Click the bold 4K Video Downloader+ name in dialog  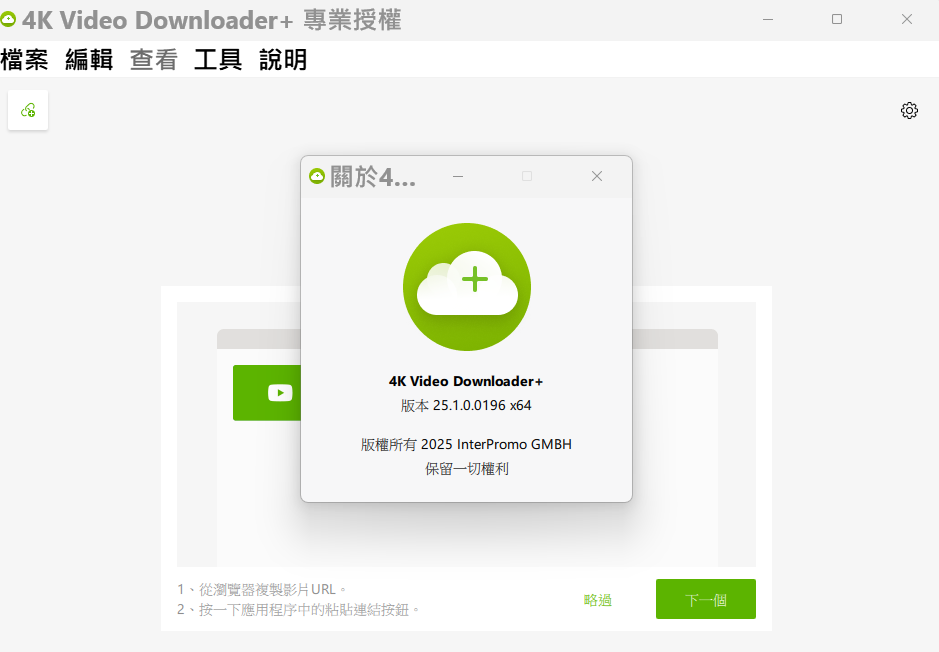(466, 381)
